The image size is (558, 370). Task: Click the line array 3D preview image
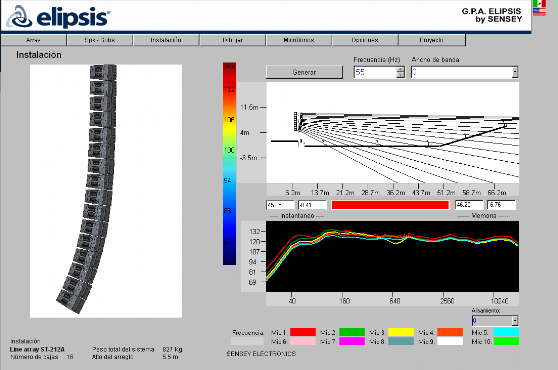click(x=106, y=191)
